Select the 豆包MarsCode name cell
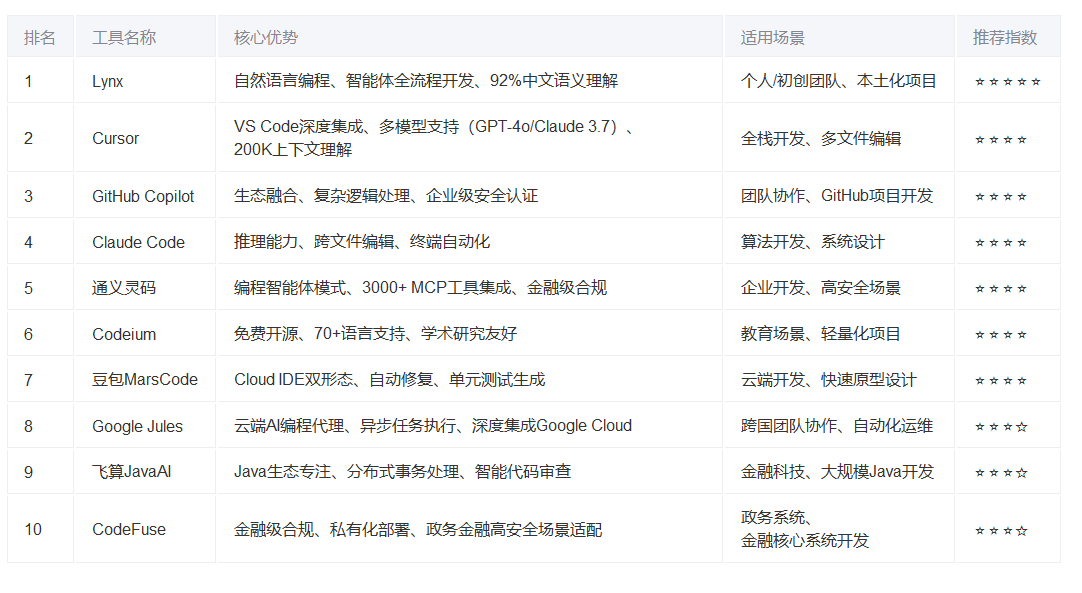1082x593 pixels. 145,380
